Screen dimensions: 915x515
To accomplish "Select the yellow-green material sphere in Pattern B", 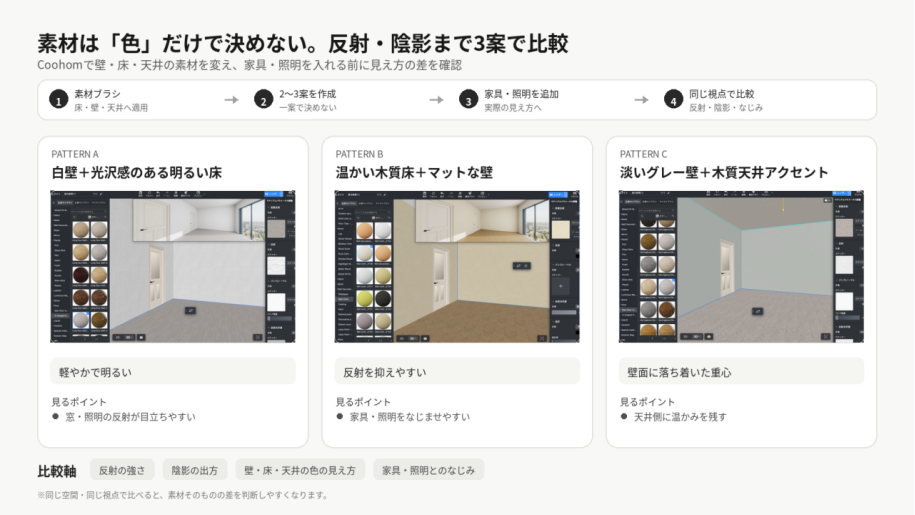I will (365, 299).
